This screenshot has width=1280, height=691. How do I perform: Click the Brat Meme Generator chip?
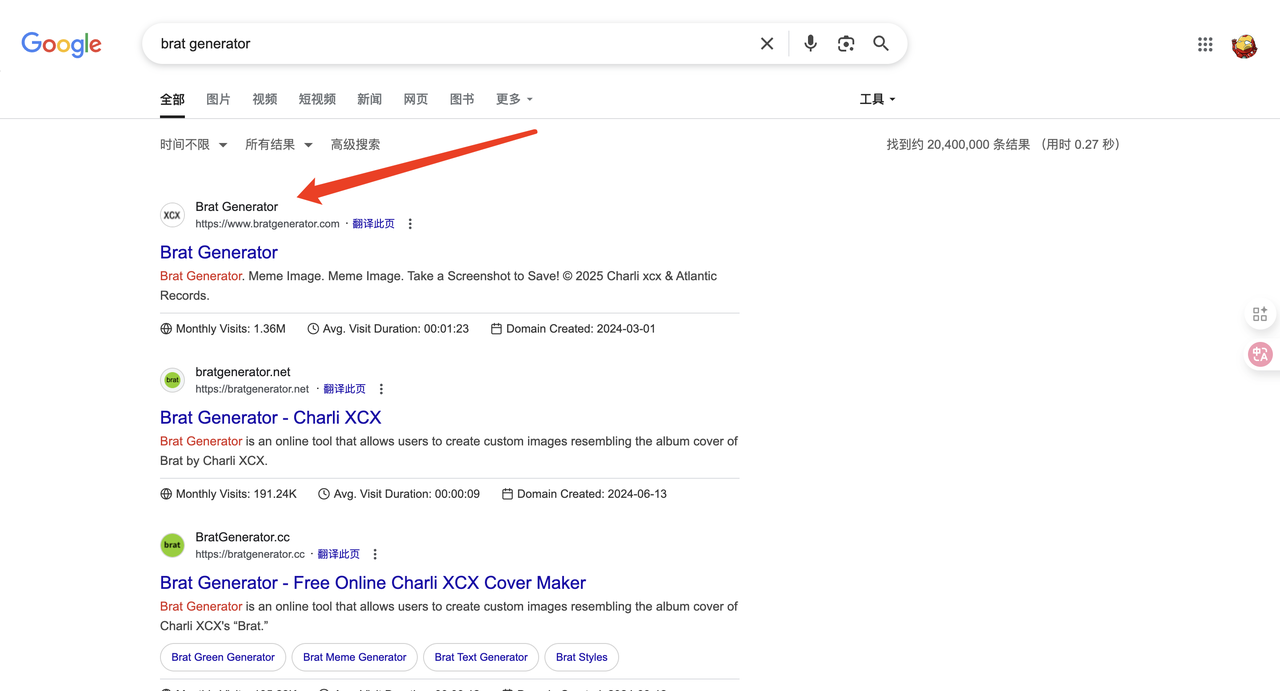354,657
